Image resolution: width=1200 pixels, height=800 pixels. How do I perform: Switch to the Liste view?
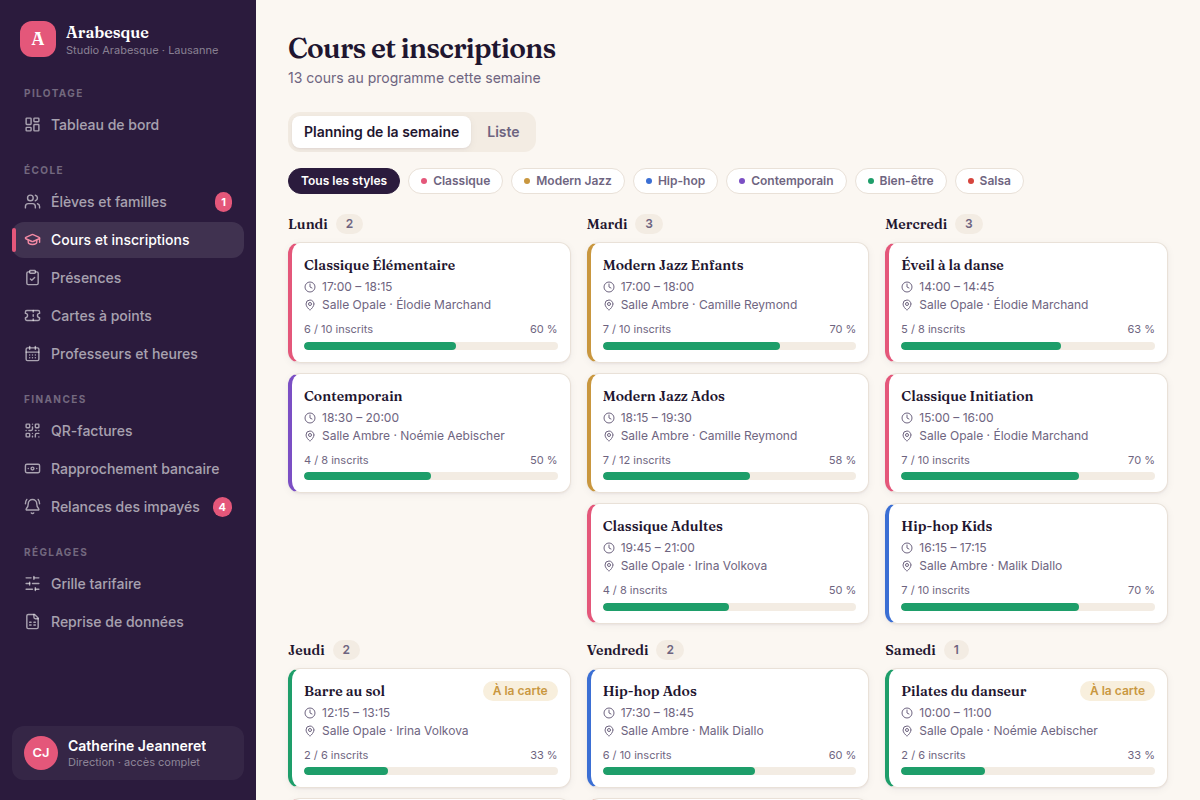point(503,132)
